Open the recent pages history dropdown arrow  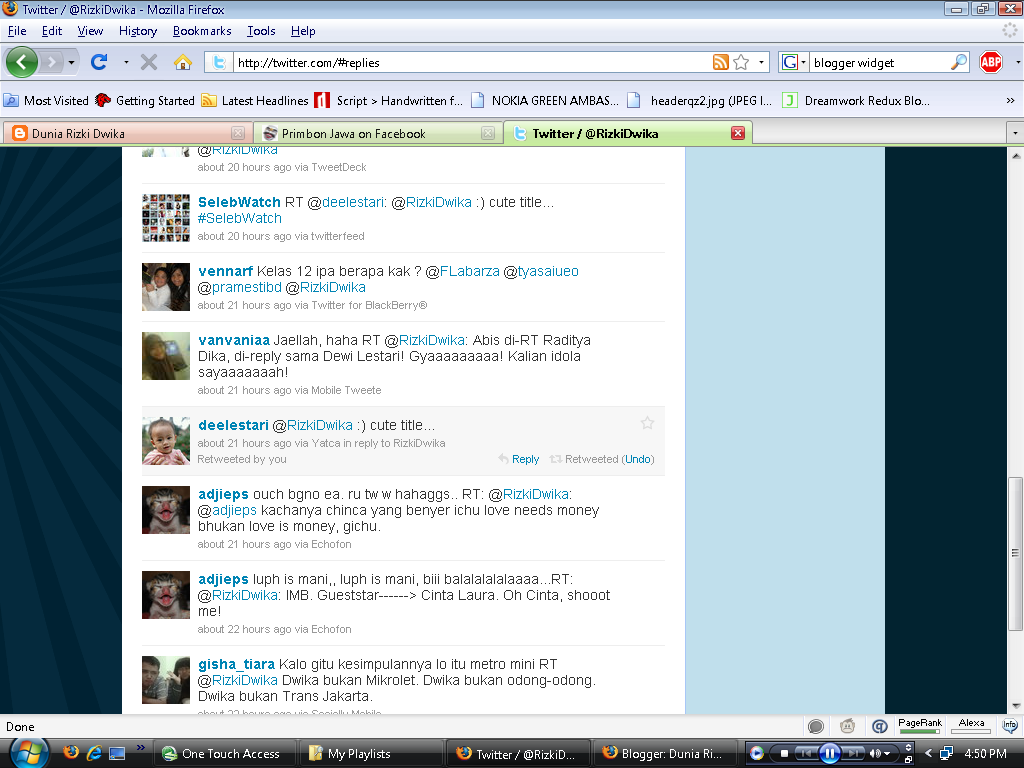coord(71,63)
